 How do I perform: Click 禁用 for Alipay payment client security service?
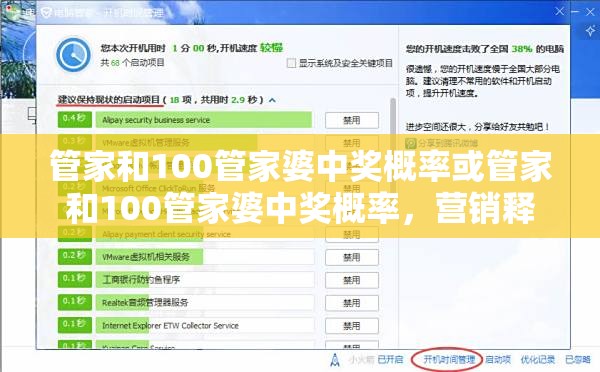tap(352, 234)
